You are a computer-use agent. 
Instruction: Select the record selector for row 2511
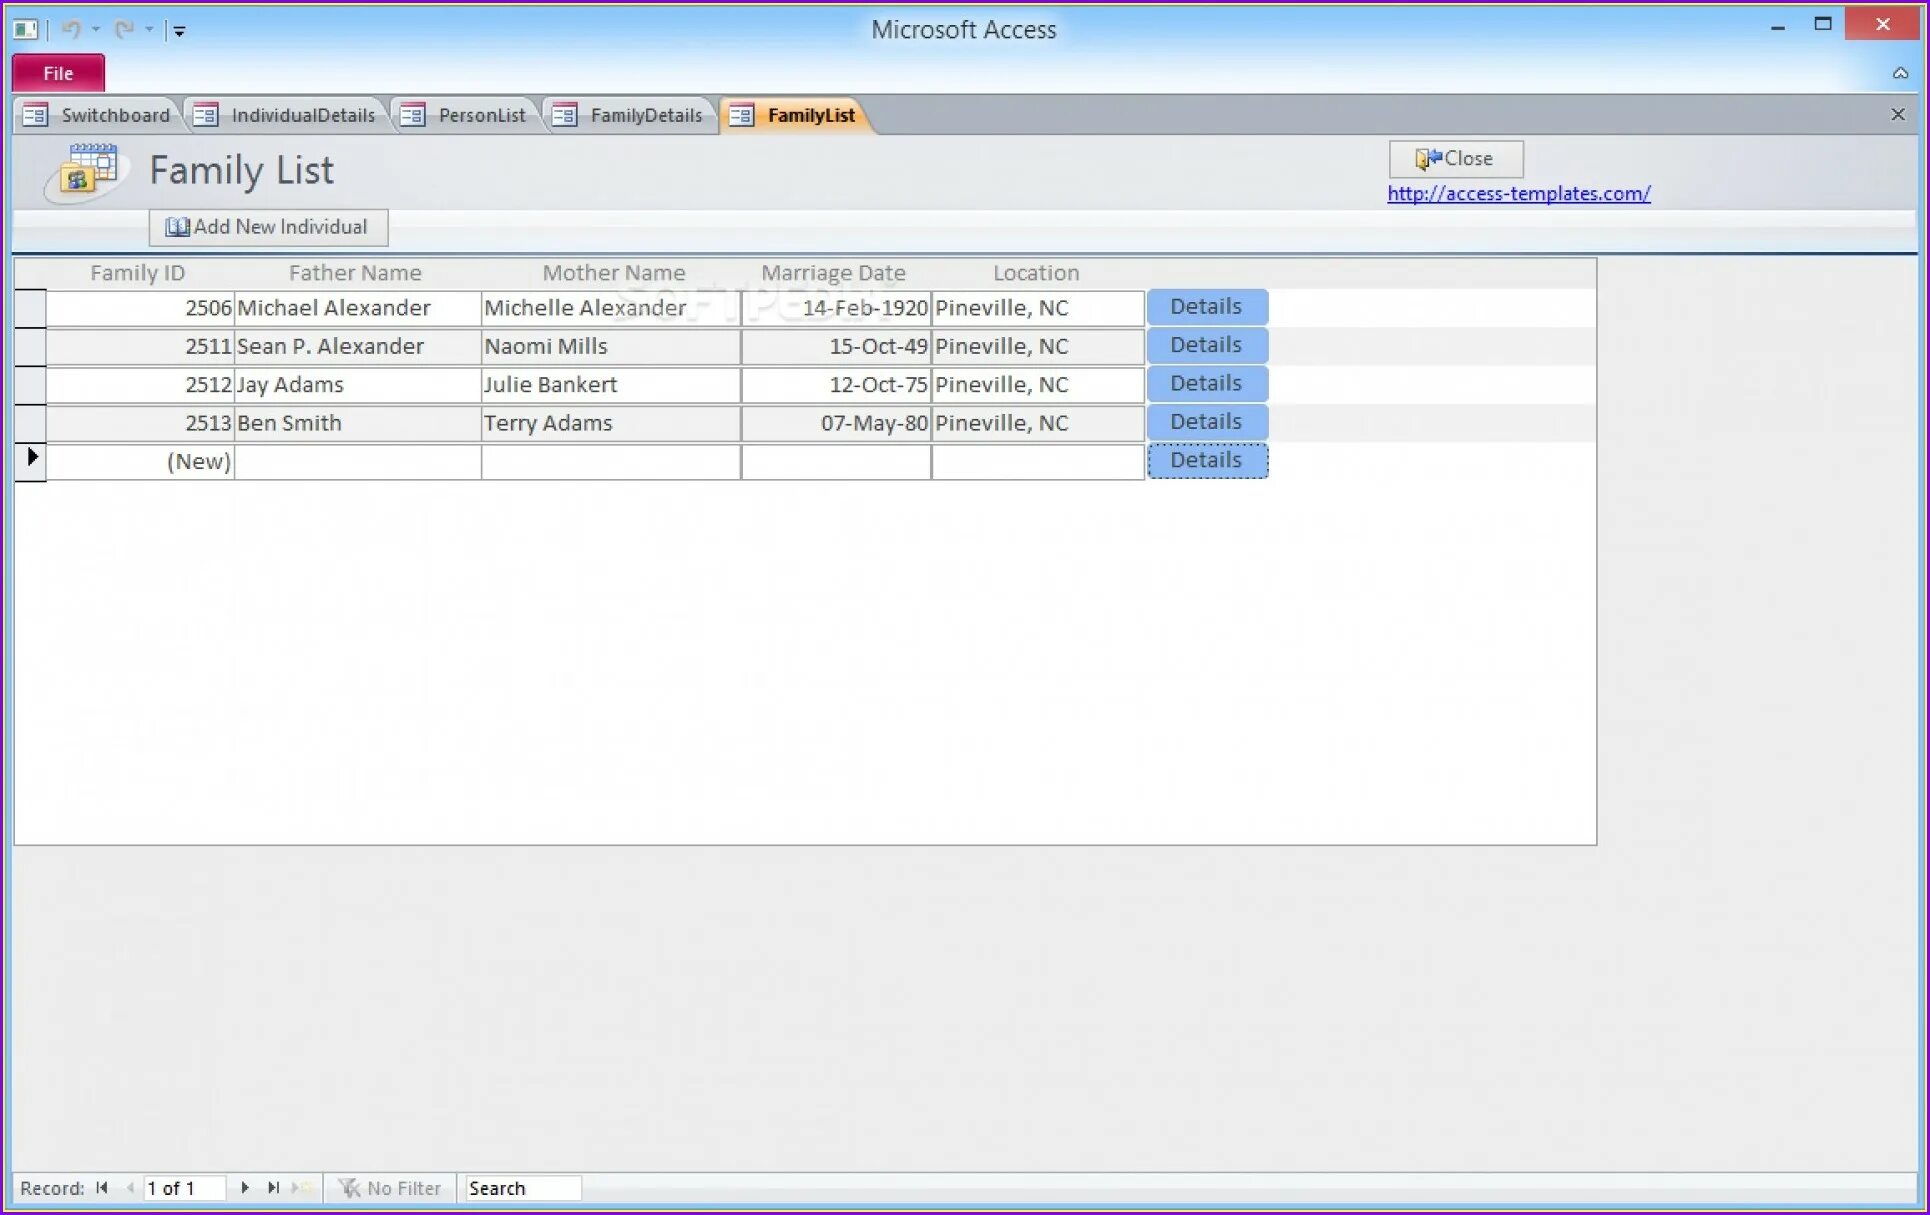(x=30, y=346)
